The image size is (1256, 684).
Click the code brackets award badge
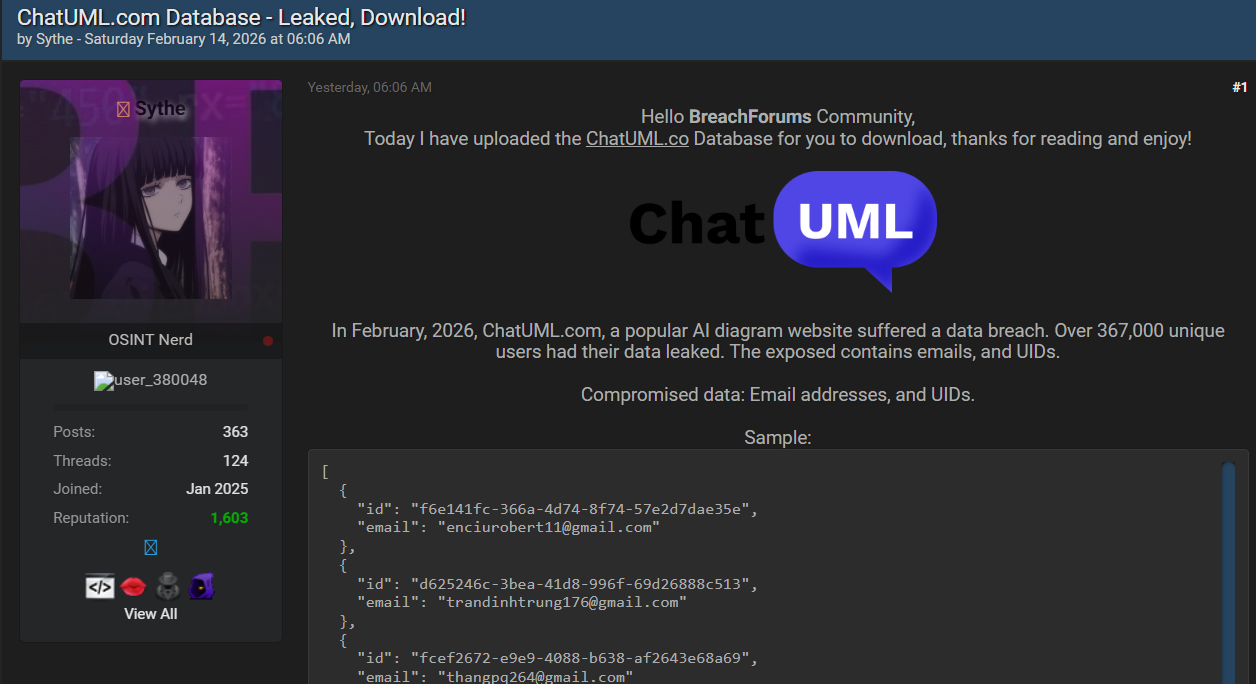click(100, 587)
